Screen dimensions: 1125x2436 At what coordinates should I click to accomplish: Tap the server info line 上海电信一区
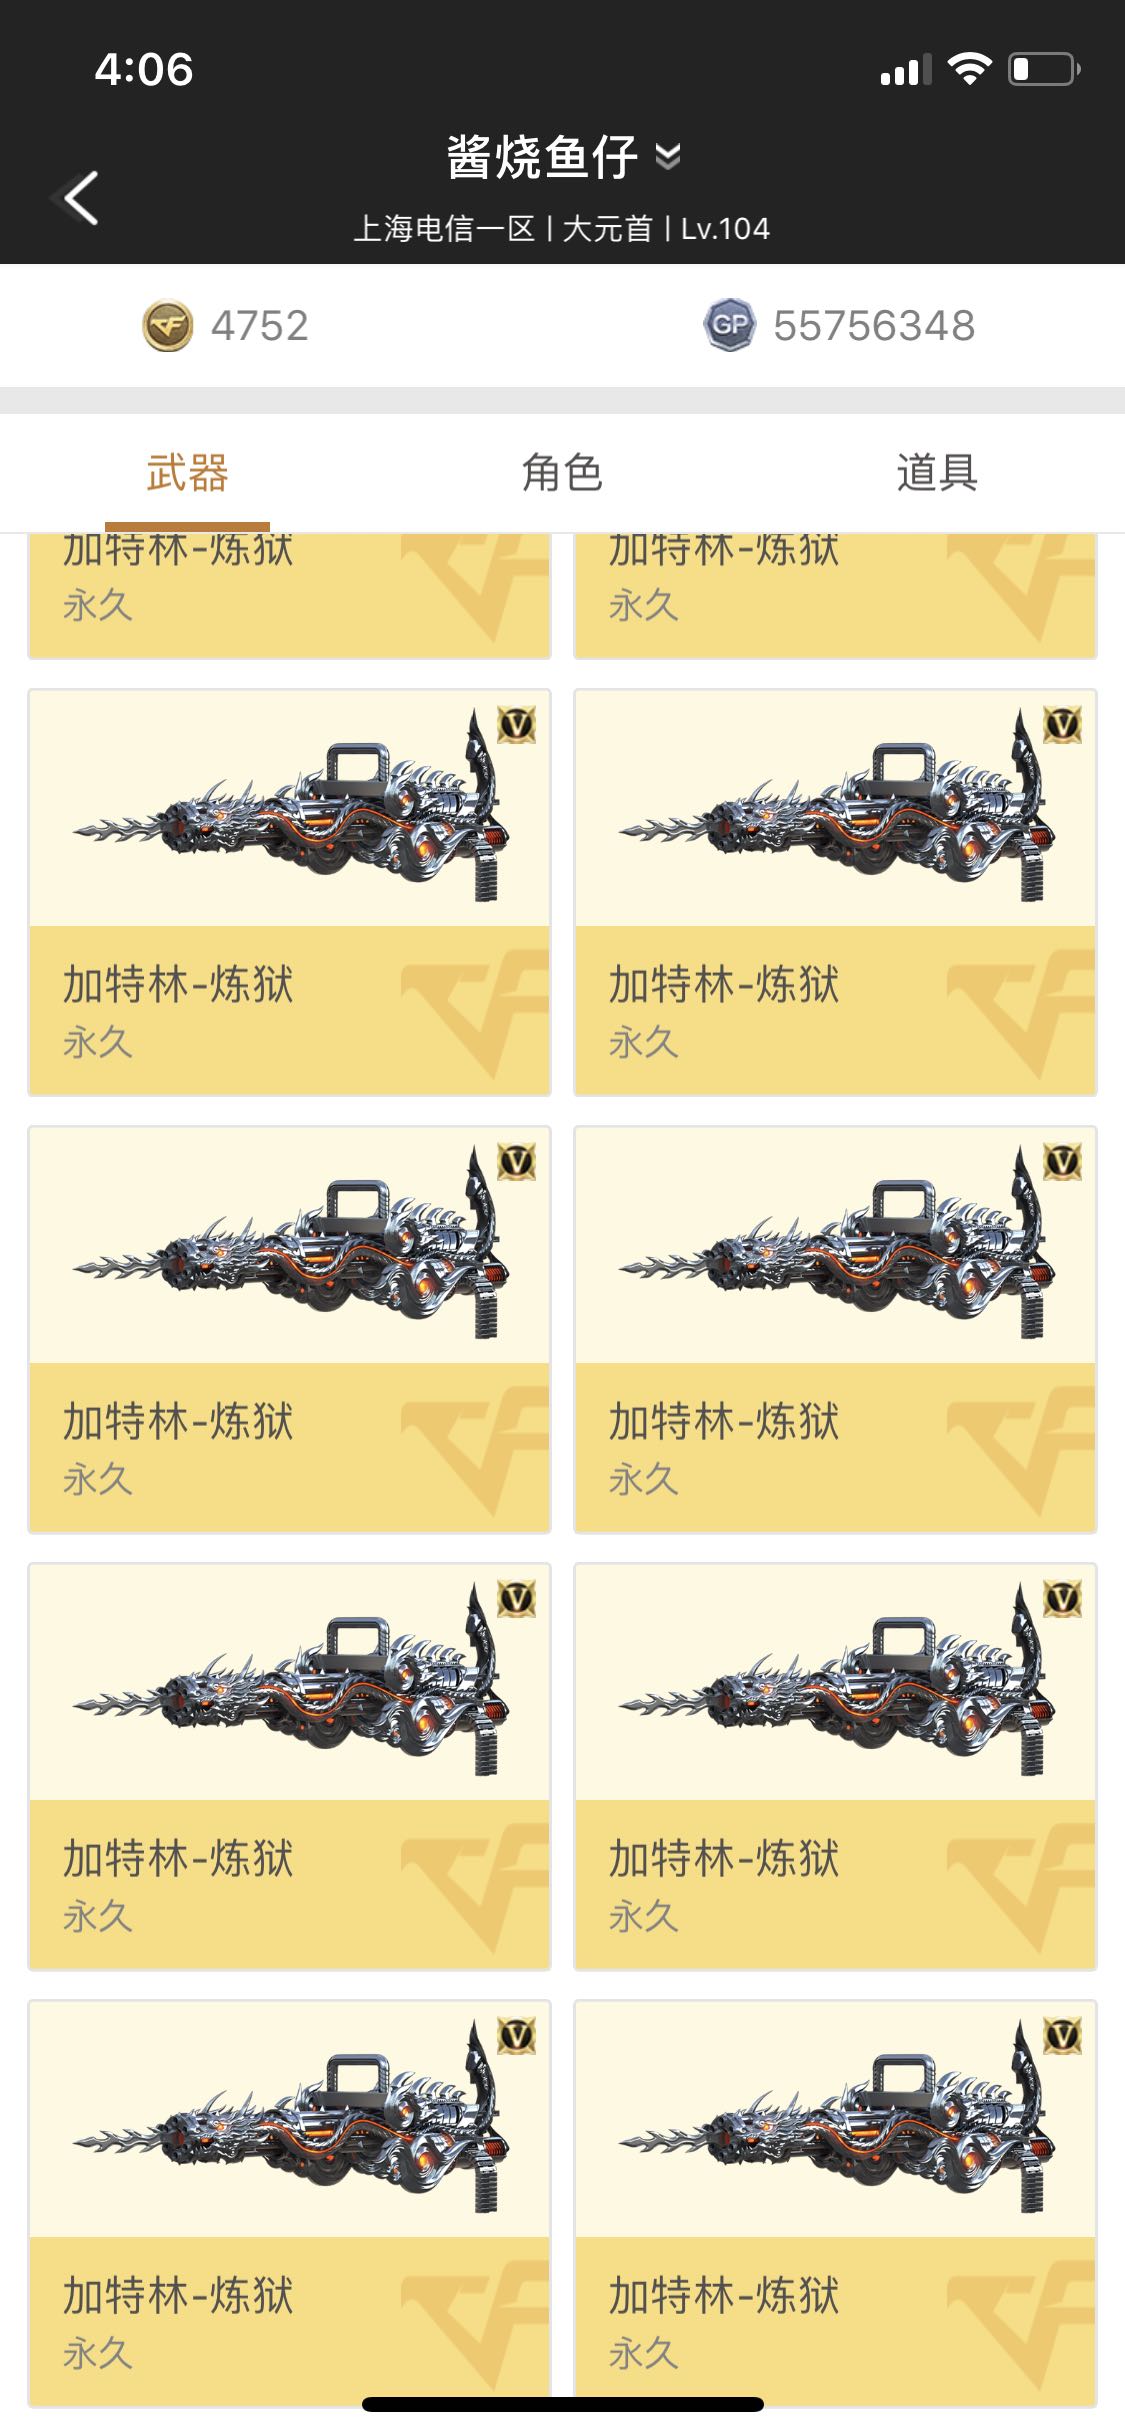444,229
